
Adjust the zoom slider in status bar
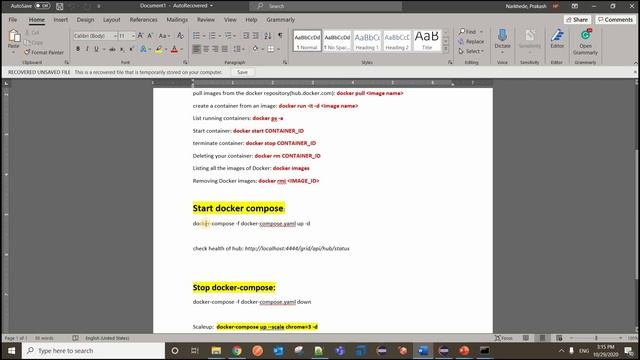point(596,338)
